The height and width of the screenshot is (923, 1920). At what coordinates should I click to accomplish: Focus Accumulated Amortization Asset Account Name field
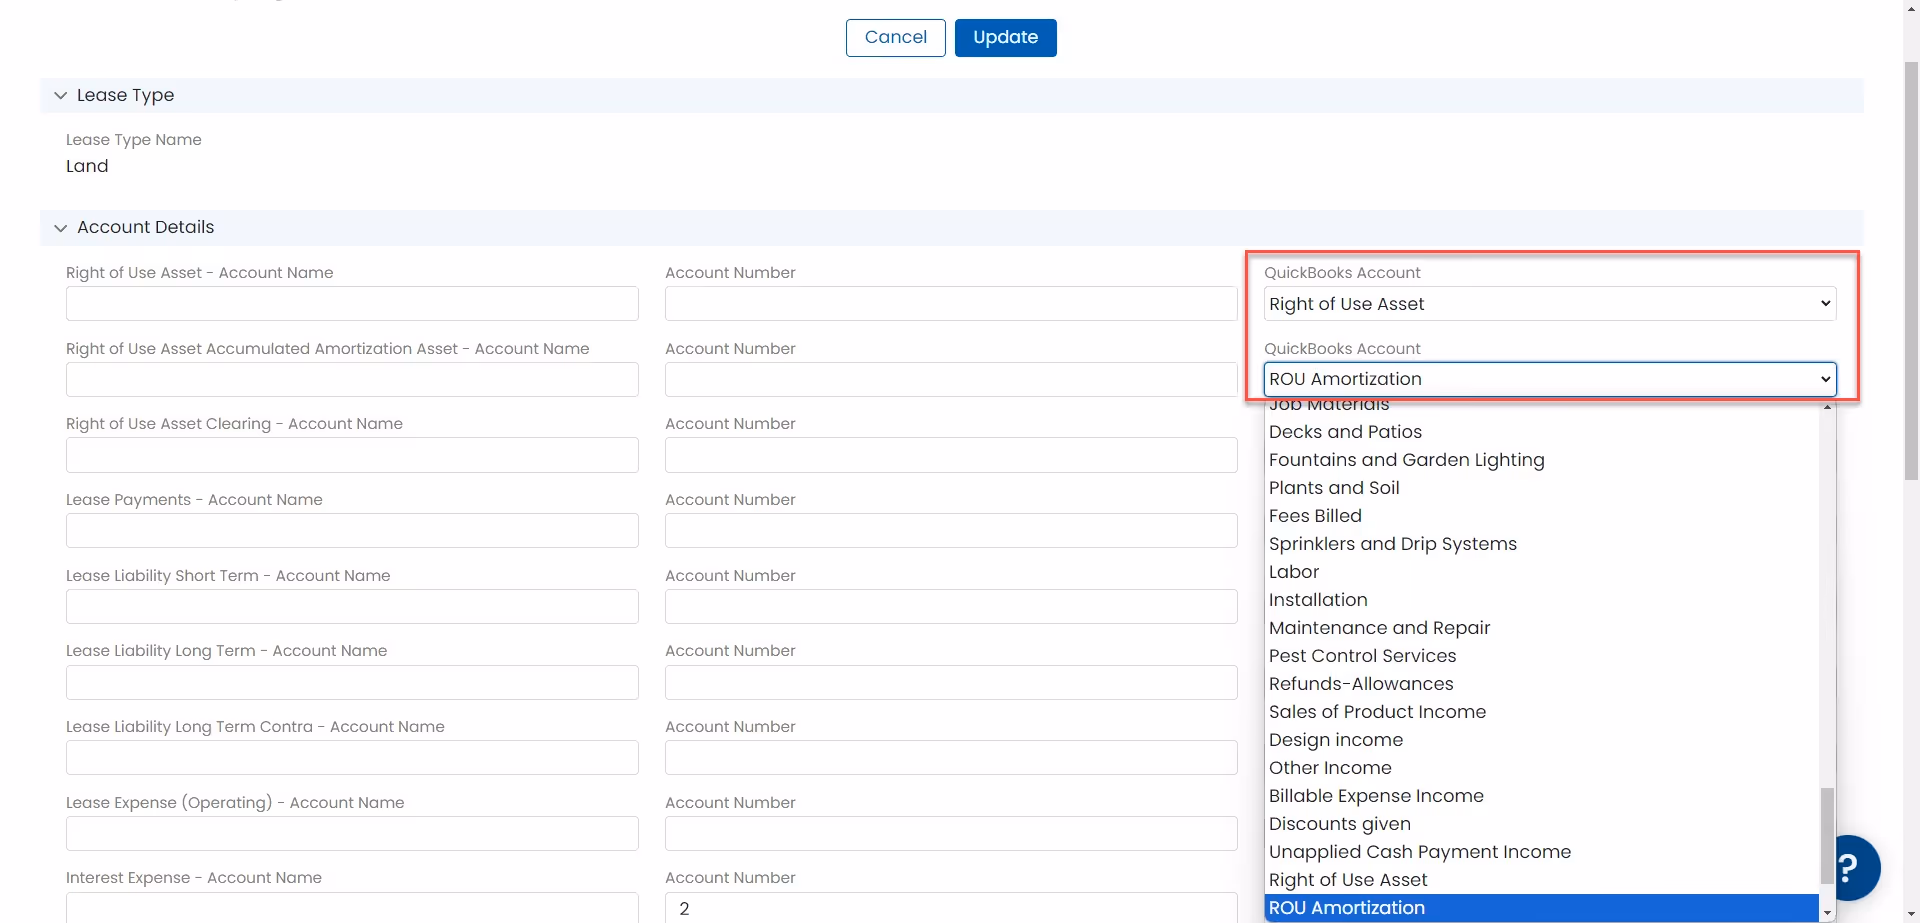click(x=352, y=380)
